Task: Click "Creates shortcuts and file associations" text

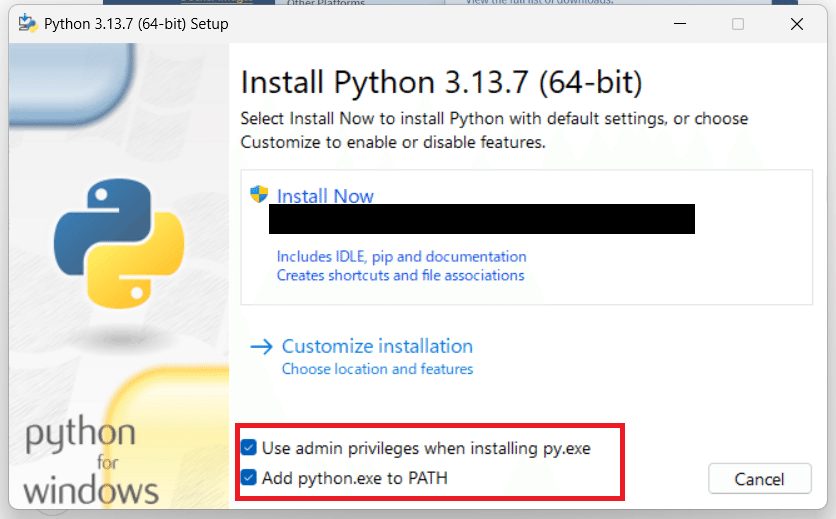Action: click(x=400, y=275)
